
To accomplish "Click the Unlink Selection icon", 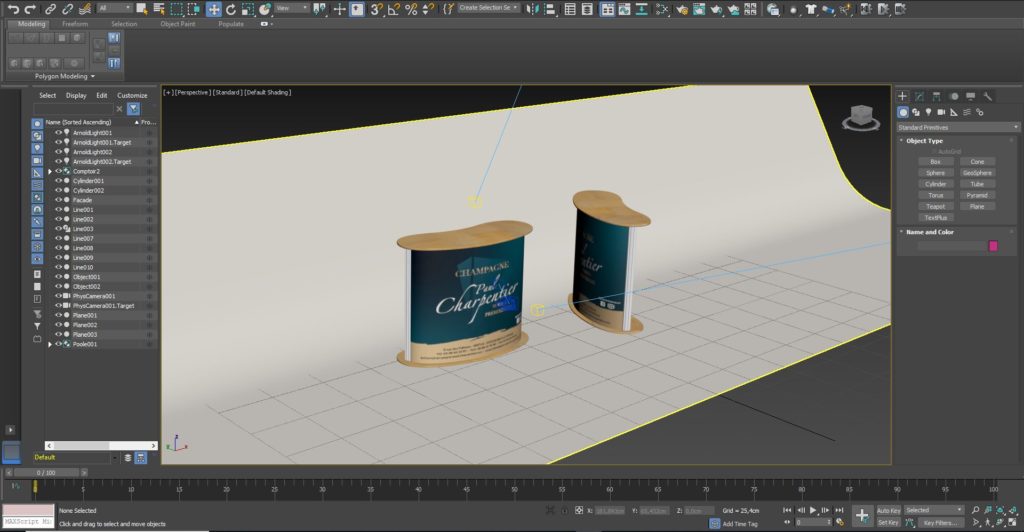I will [67, 9].
